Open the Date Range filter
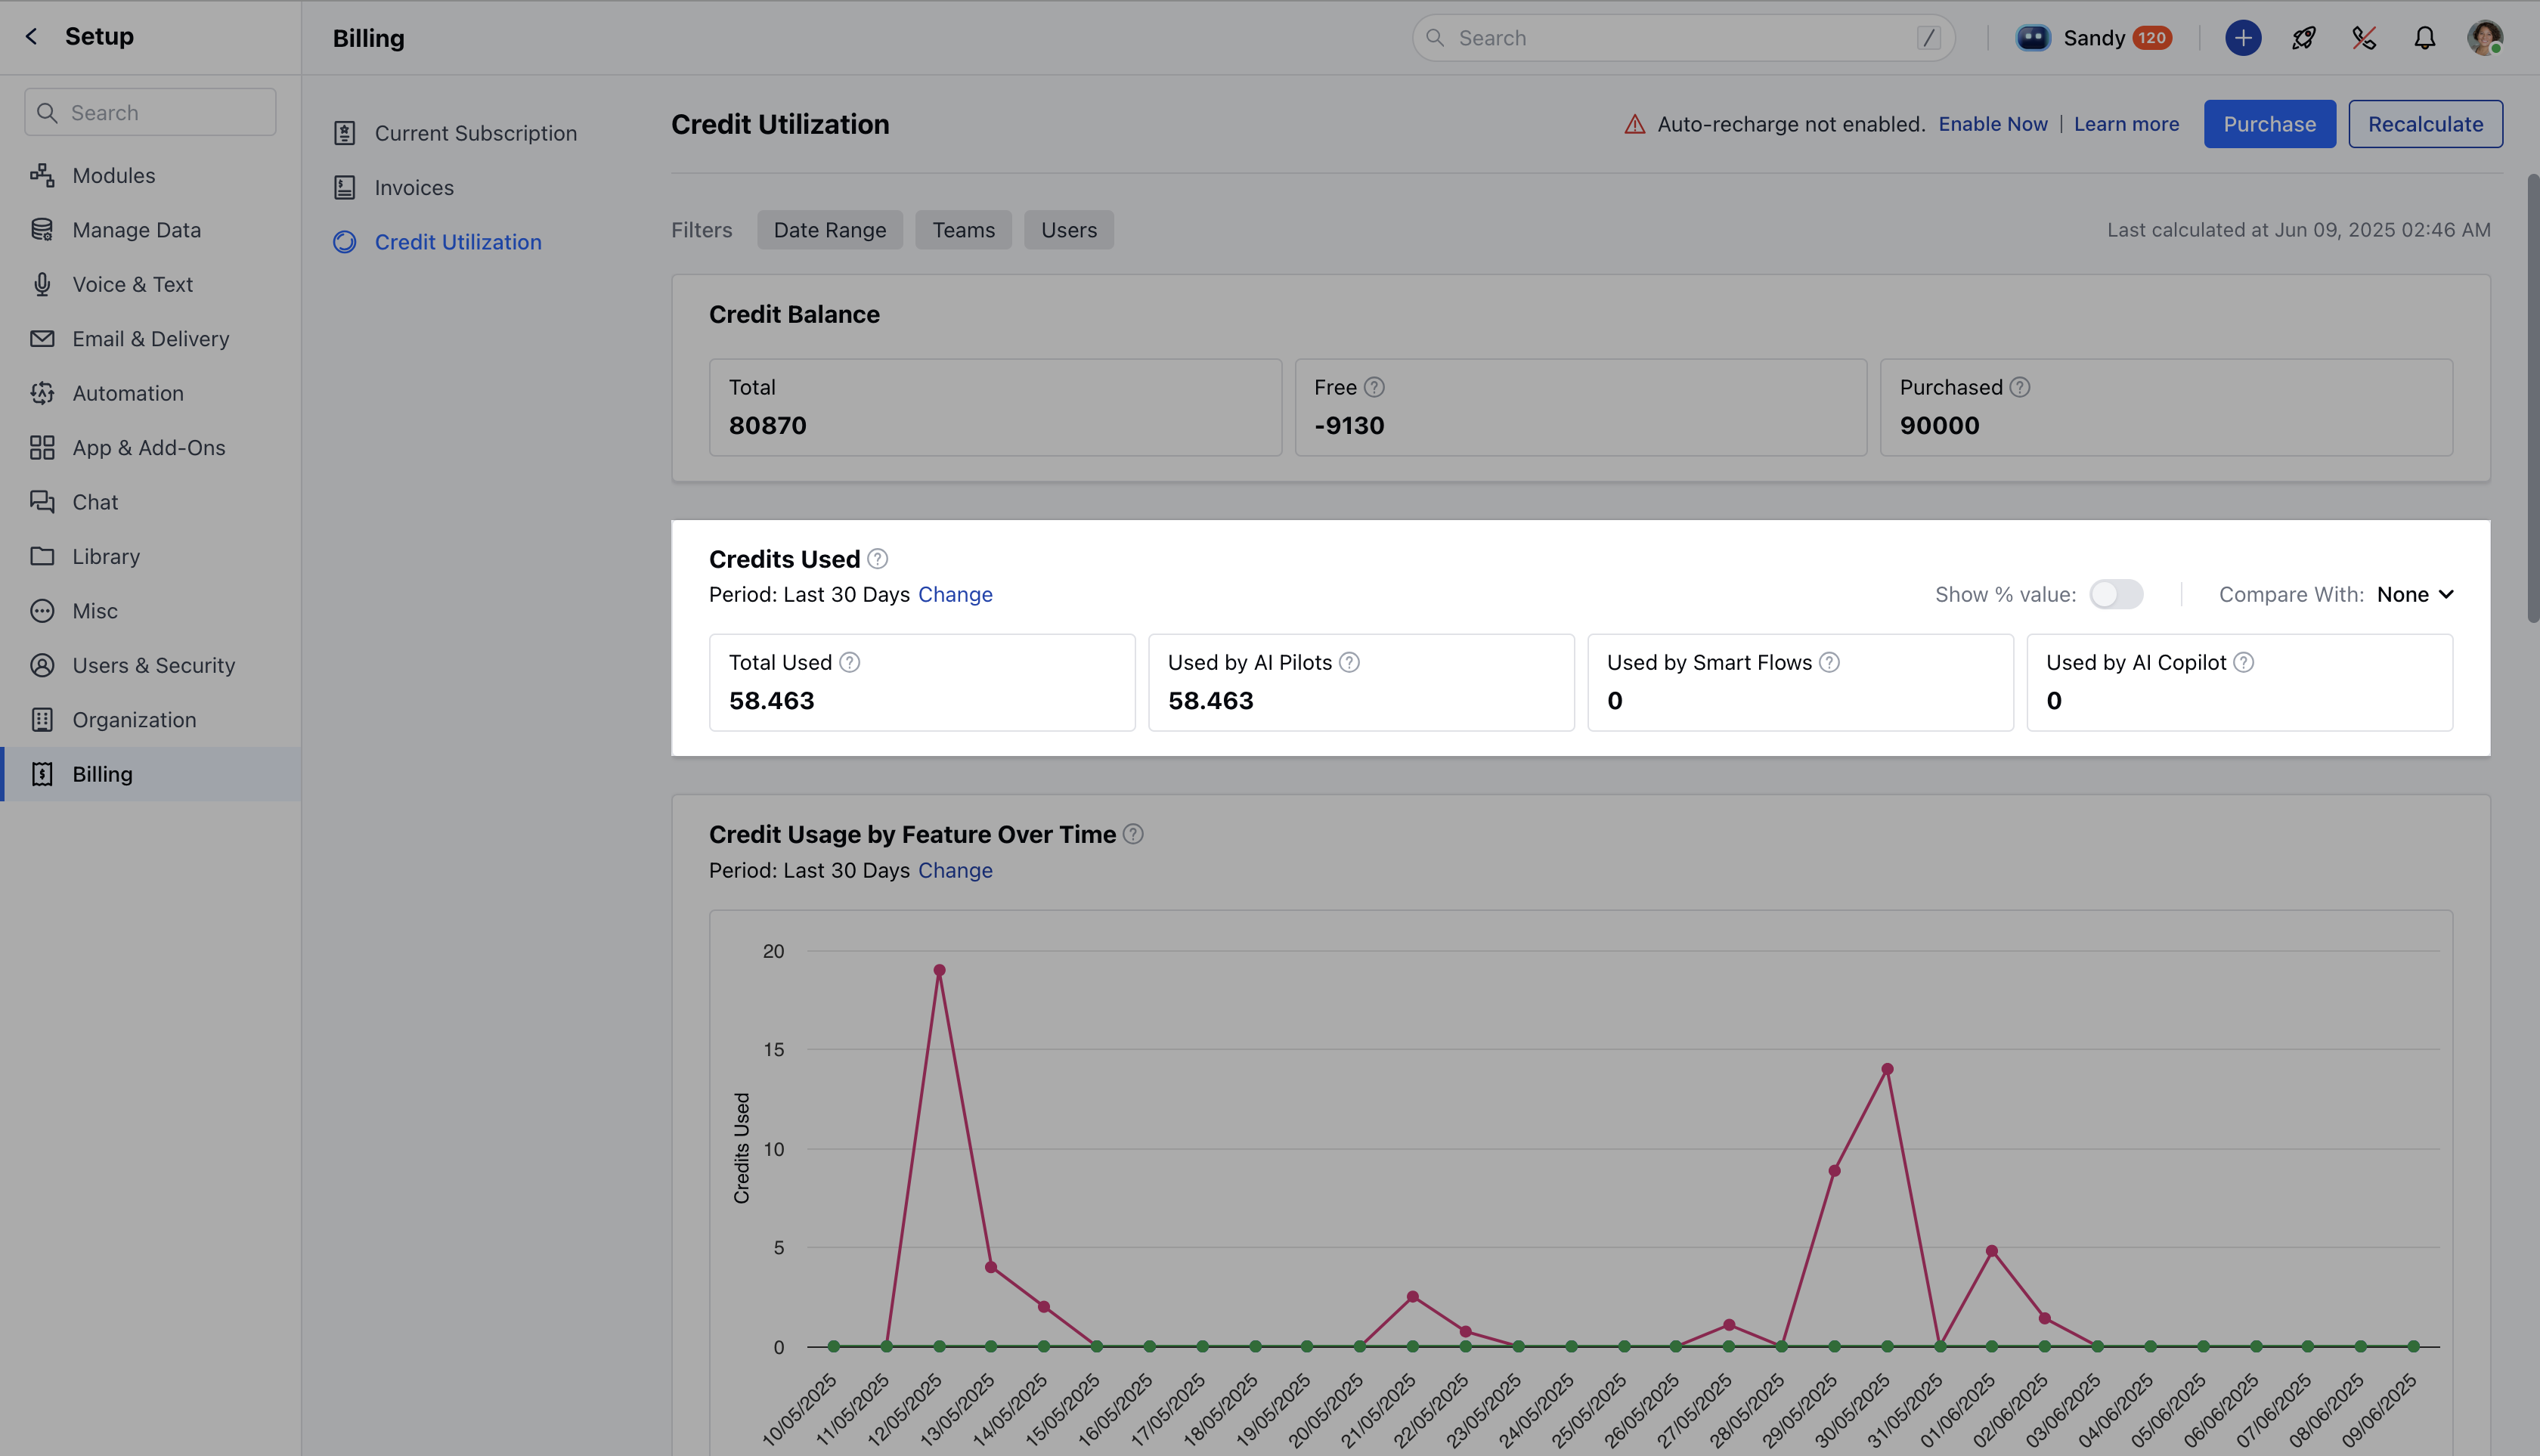Viewport: 2540px width, 1456px height. (x=830, y=230)
